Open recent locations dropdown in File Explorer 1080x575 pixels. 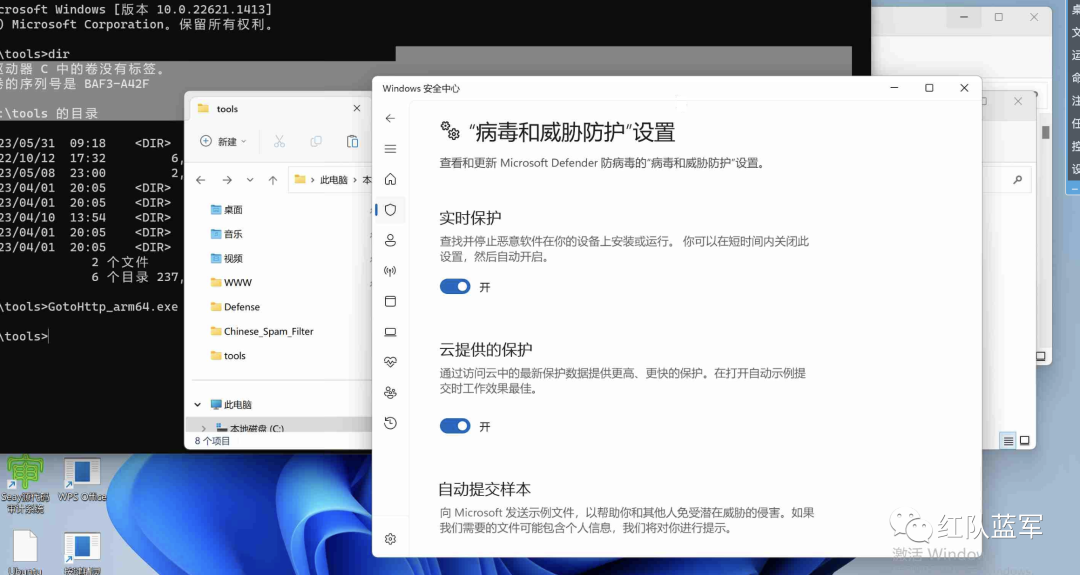coord(250,180)
